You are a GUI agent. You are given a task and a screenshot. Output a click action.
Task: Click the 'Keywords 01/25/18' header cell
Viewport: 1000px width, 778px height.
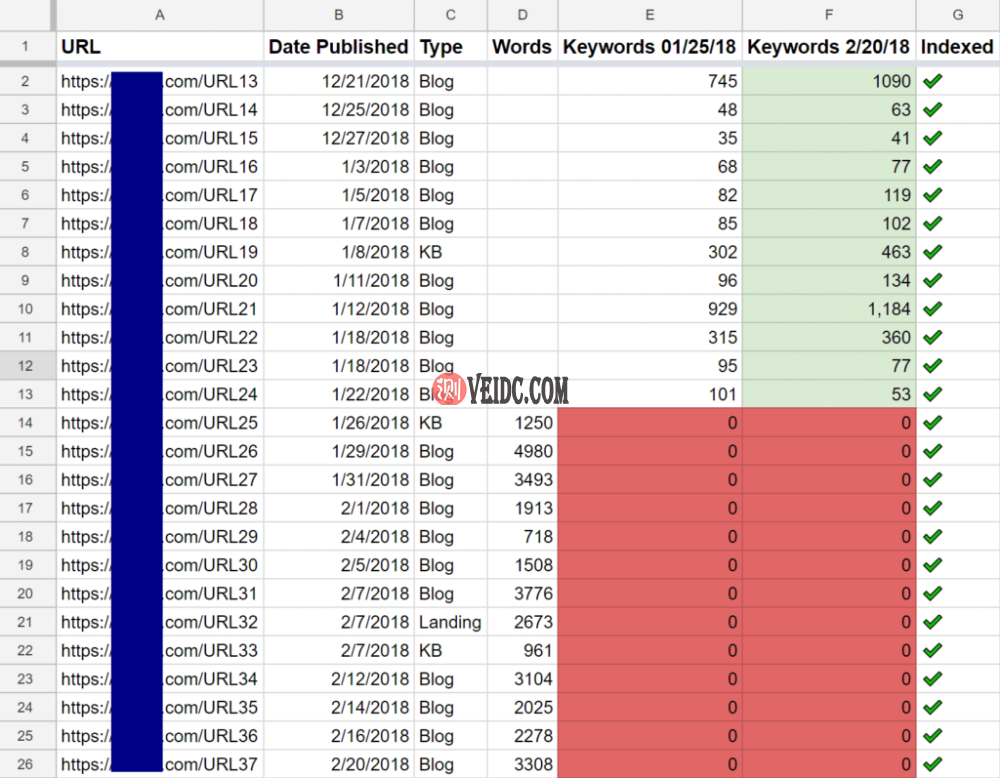[x=650, y=47]
